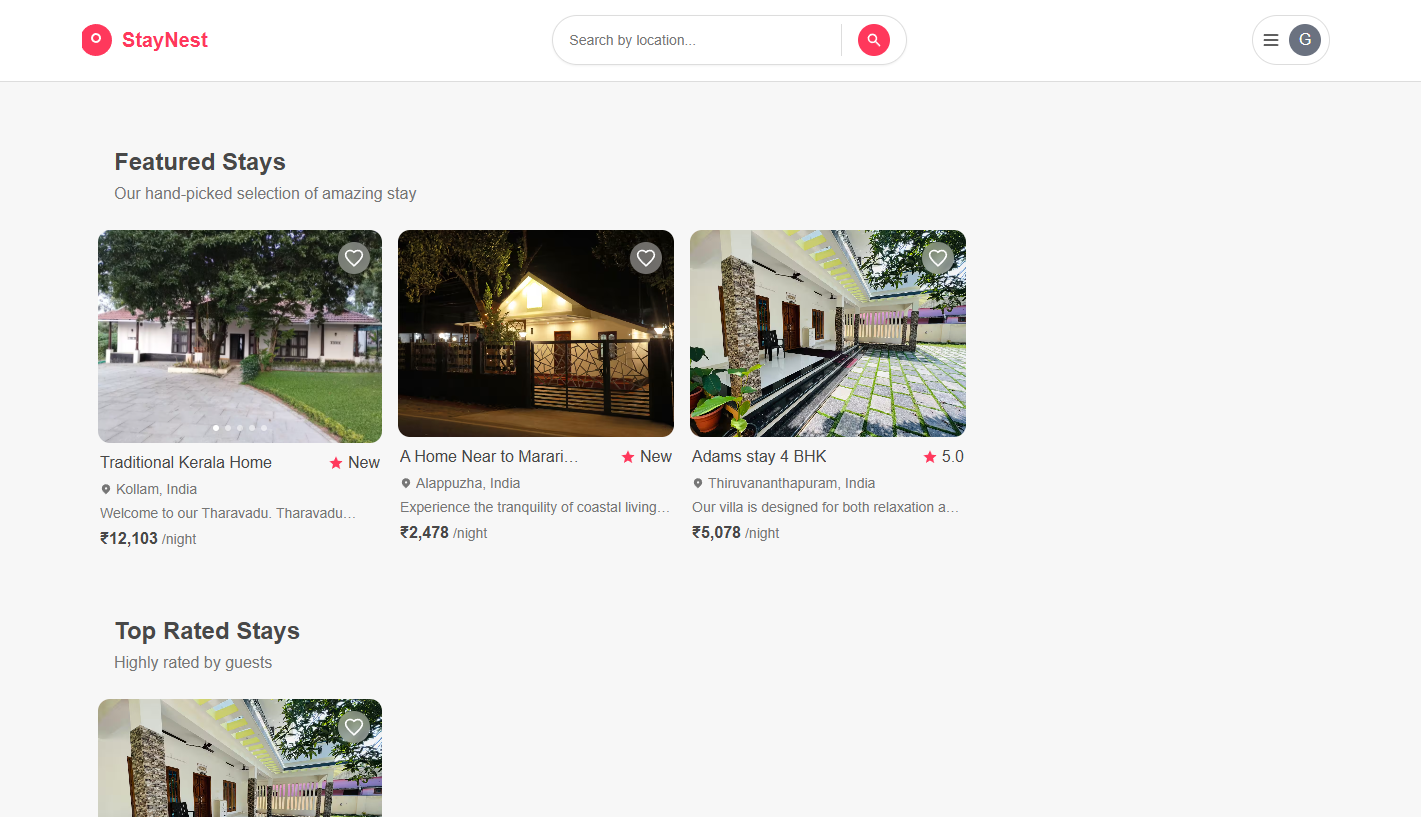The width and height of the screenshot is (1421, 817).
Task: Open the A Home Near to Marari title
Action: [x=489, y=456]
